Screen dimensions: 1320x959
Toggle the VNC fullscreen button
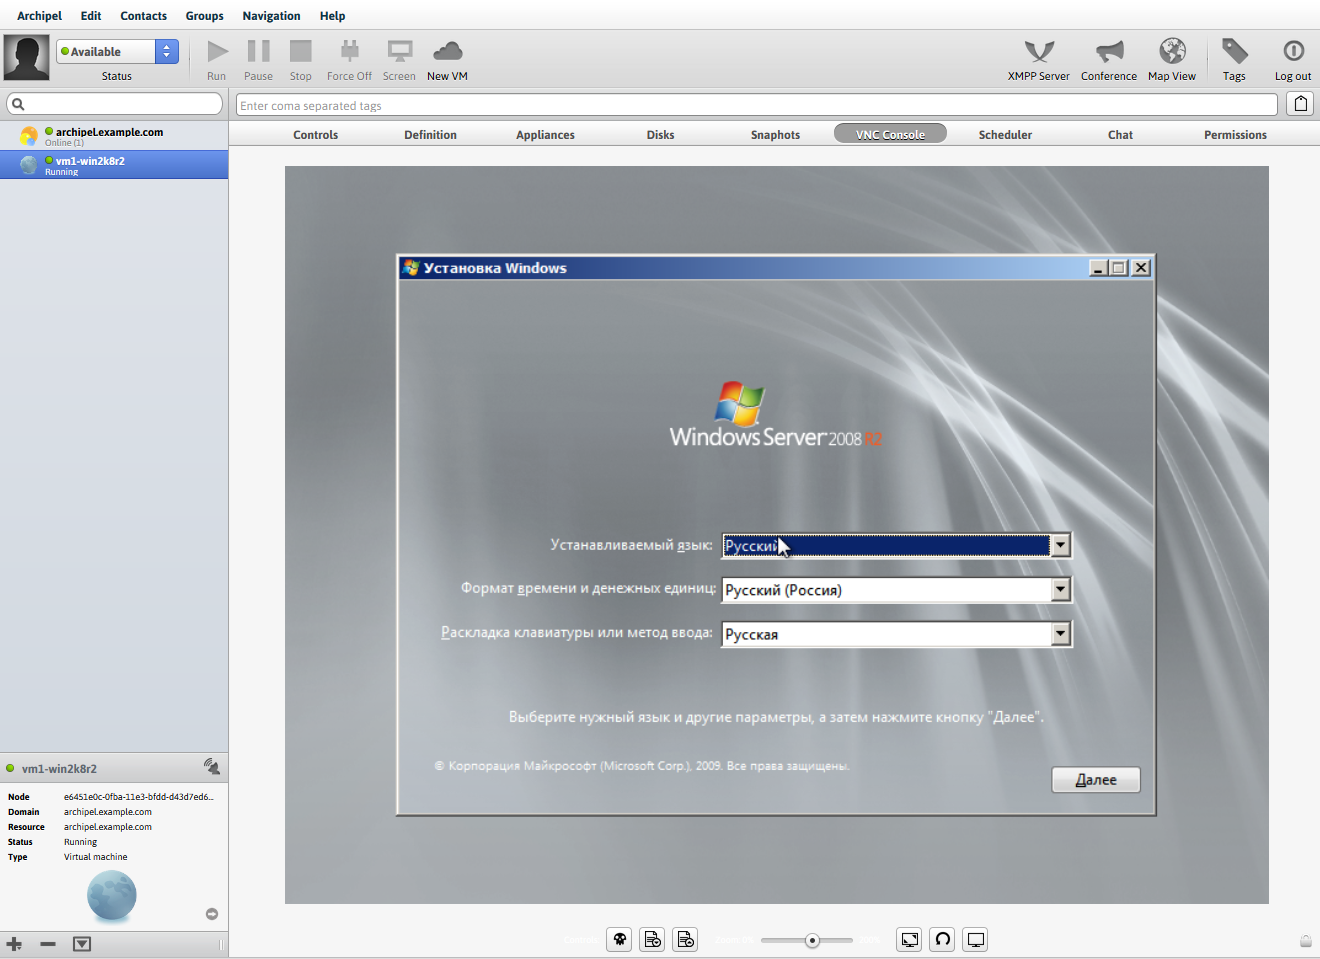click(x=910, y=939)
